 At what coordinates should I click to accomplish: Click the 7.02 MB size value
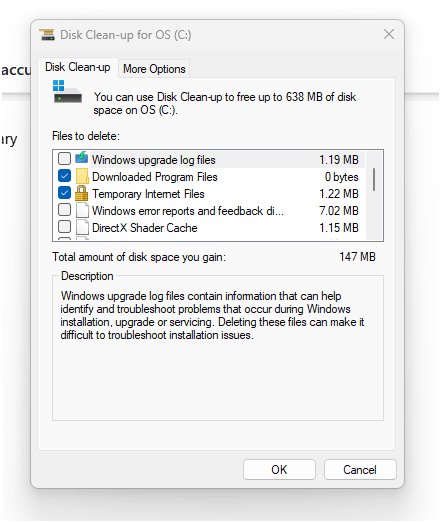click(x=339, y=210)
